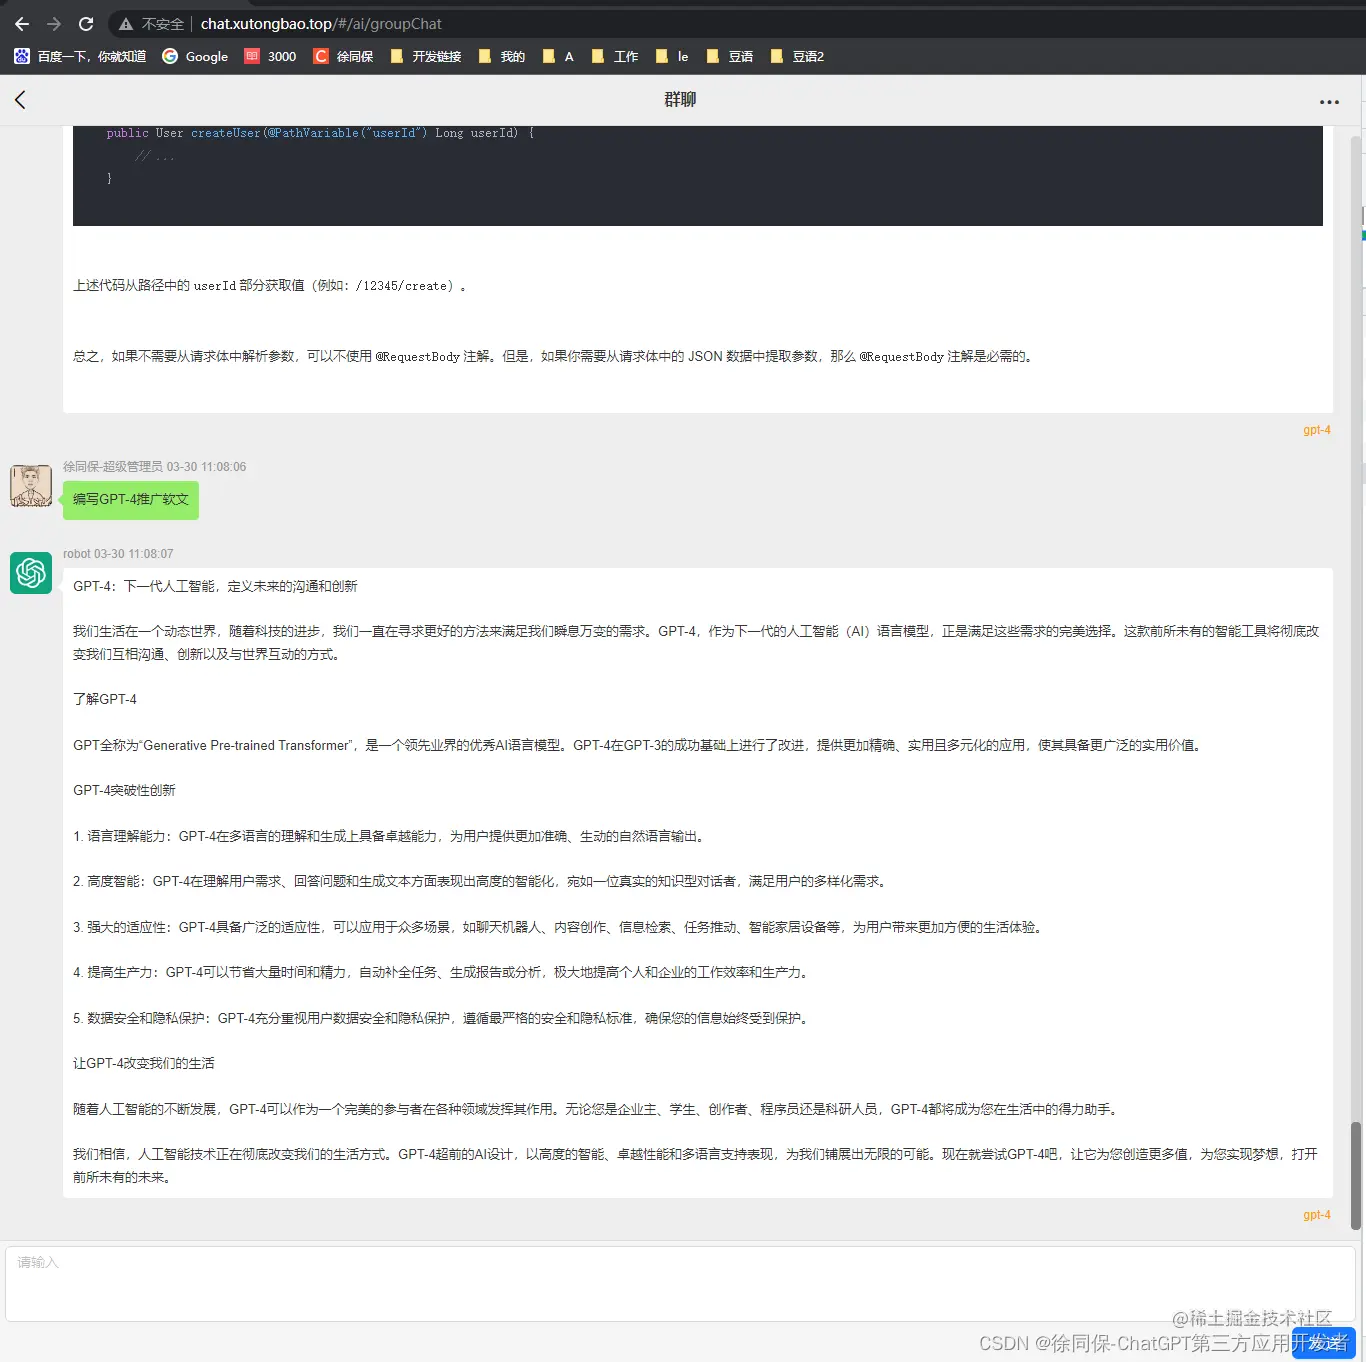
Task: Click the 了解GPT-4 section heading
Action: (105, 699)
